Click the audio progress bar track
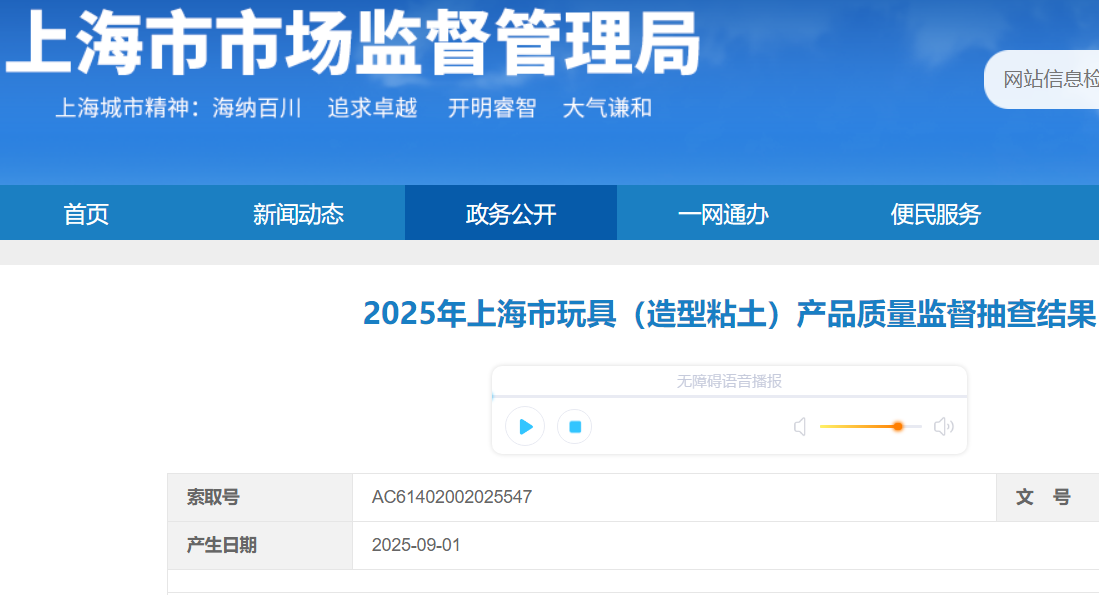This screenshot has width=1099, height=595. (x=729, y=397)
